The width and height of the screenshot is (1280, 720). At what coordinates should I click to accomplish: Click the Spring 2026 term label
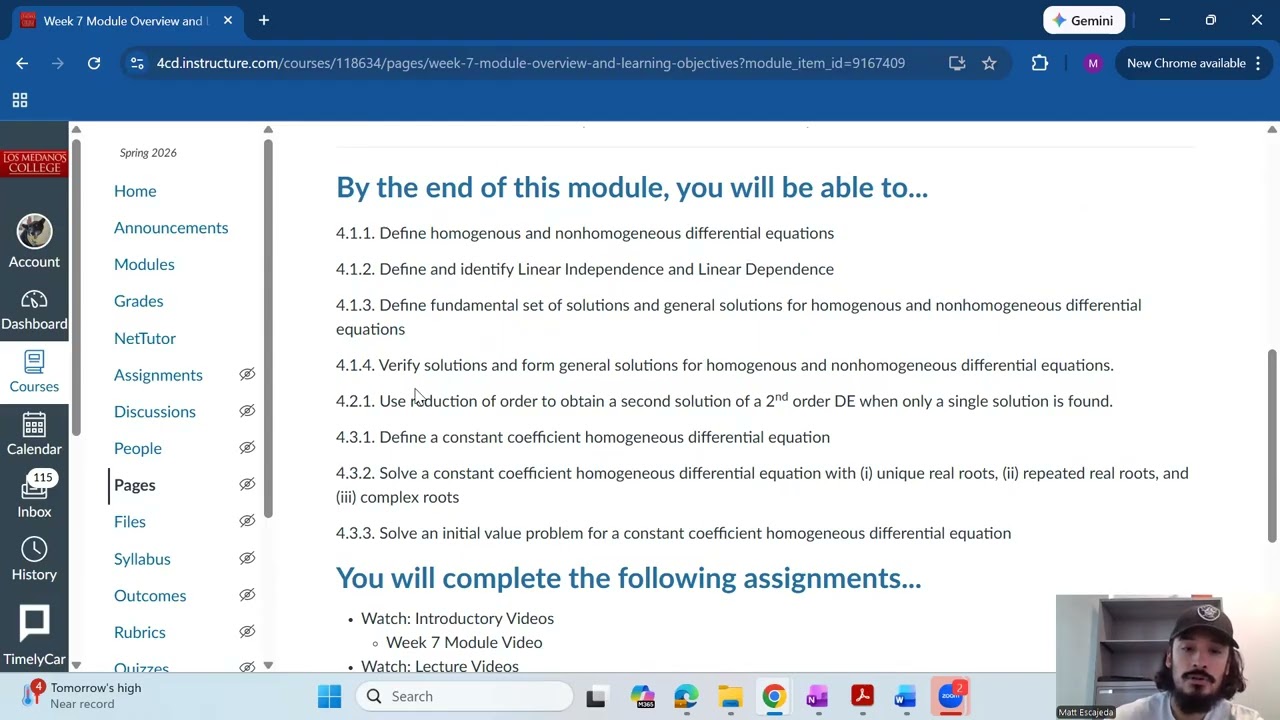point(148,153)
